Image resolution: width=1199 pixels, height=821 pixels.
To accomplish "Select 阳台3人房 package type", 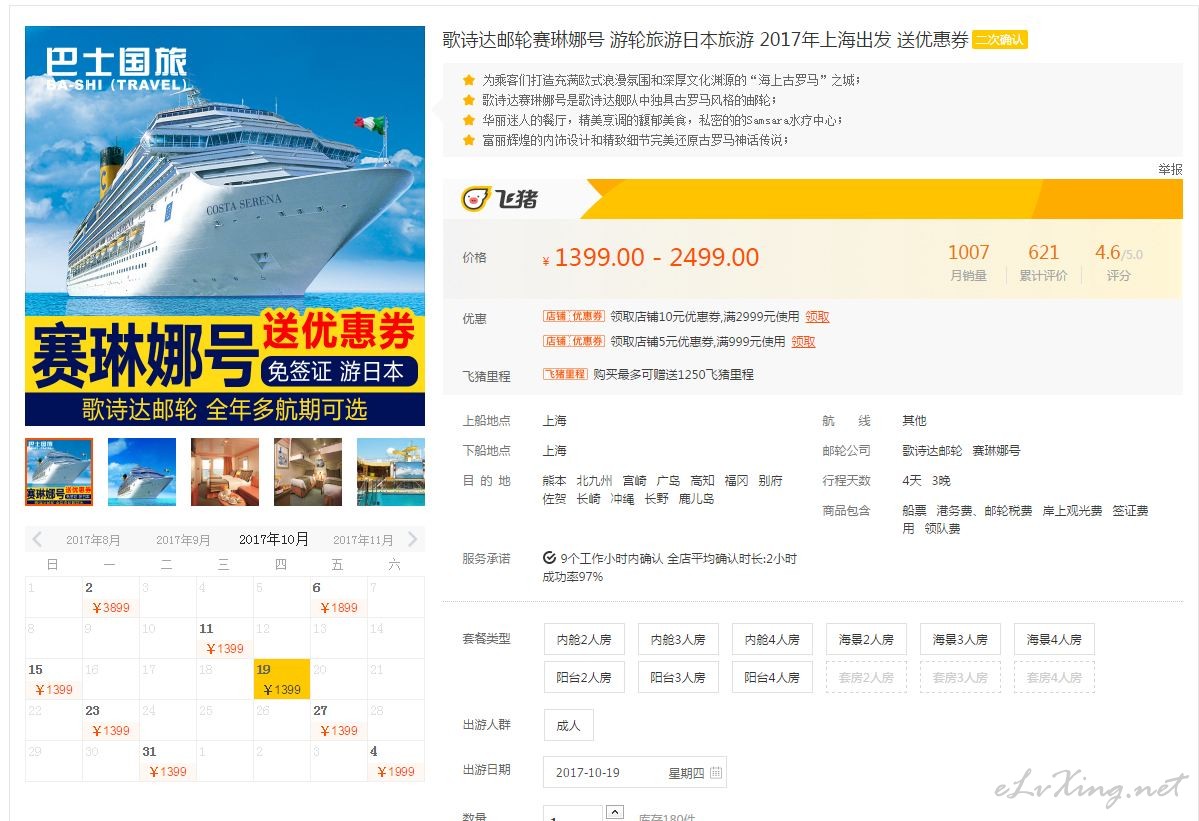I will point(678,677).
